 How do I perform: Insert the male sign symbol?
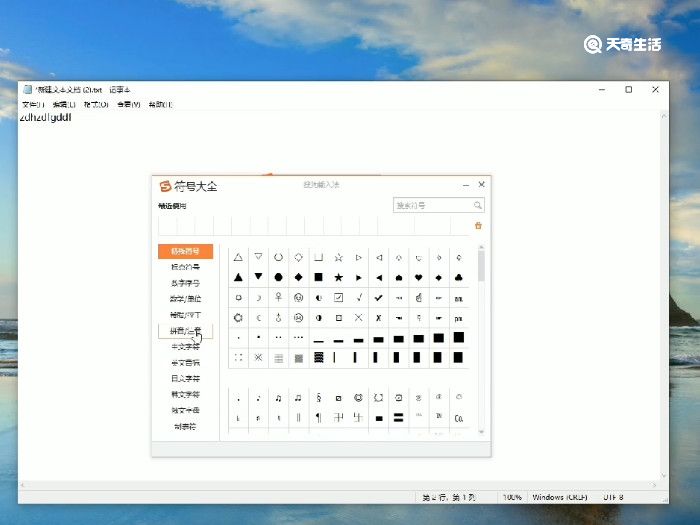click(279, 318)
